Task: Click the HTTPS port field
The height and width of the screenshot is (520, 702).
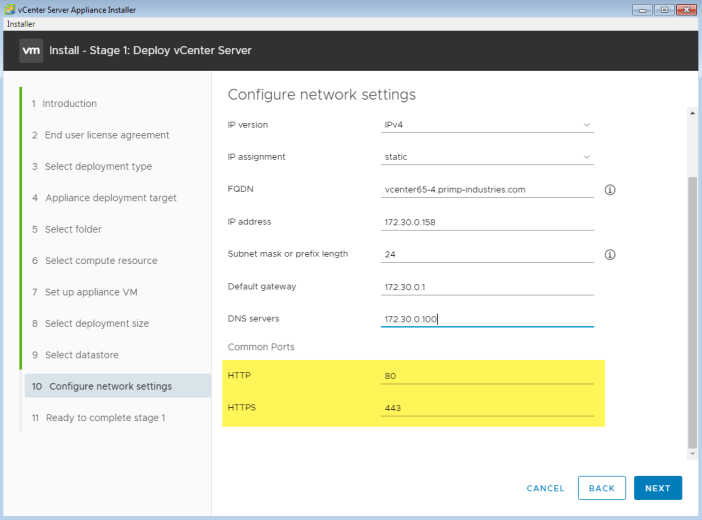Action: (x=487, y=408)
